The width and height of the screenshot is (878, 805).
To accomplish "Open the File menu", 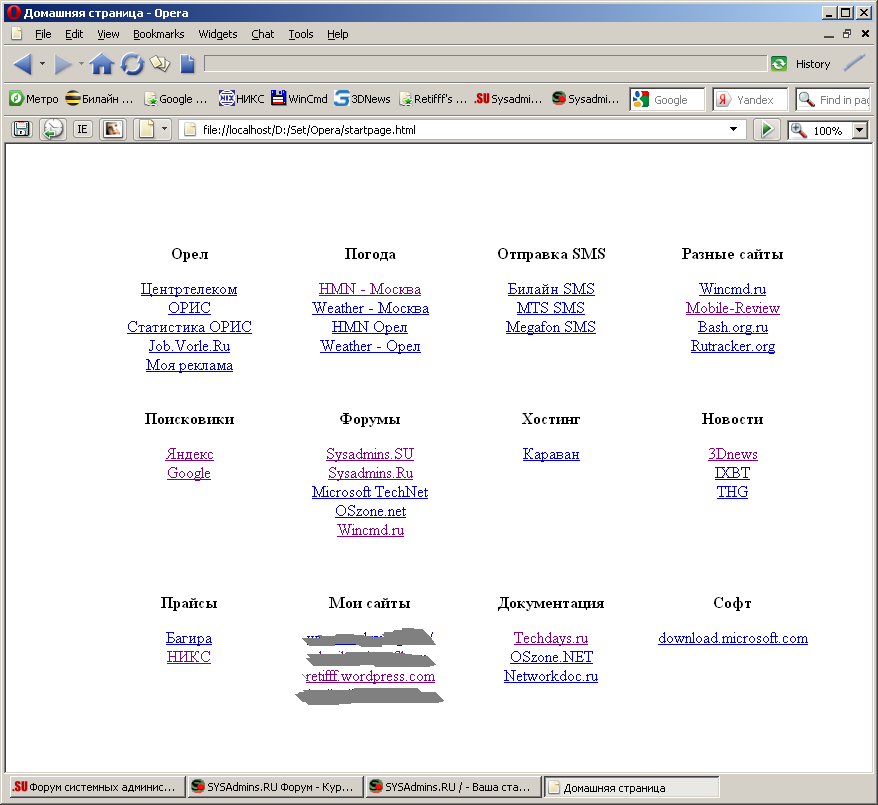I will [43, 34].
